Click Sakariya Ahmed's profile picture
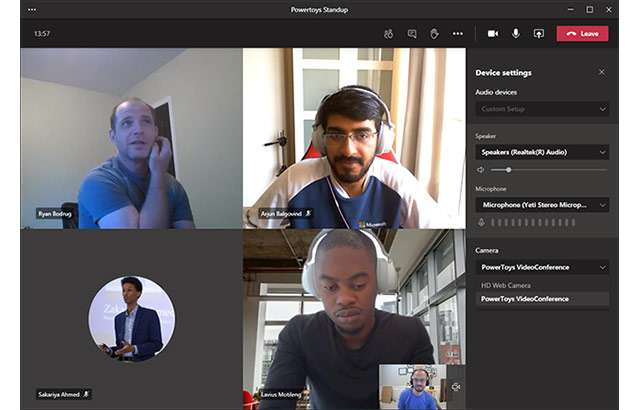Image resolution: width=640 pixels, height=410 pixels. (131, 319)
